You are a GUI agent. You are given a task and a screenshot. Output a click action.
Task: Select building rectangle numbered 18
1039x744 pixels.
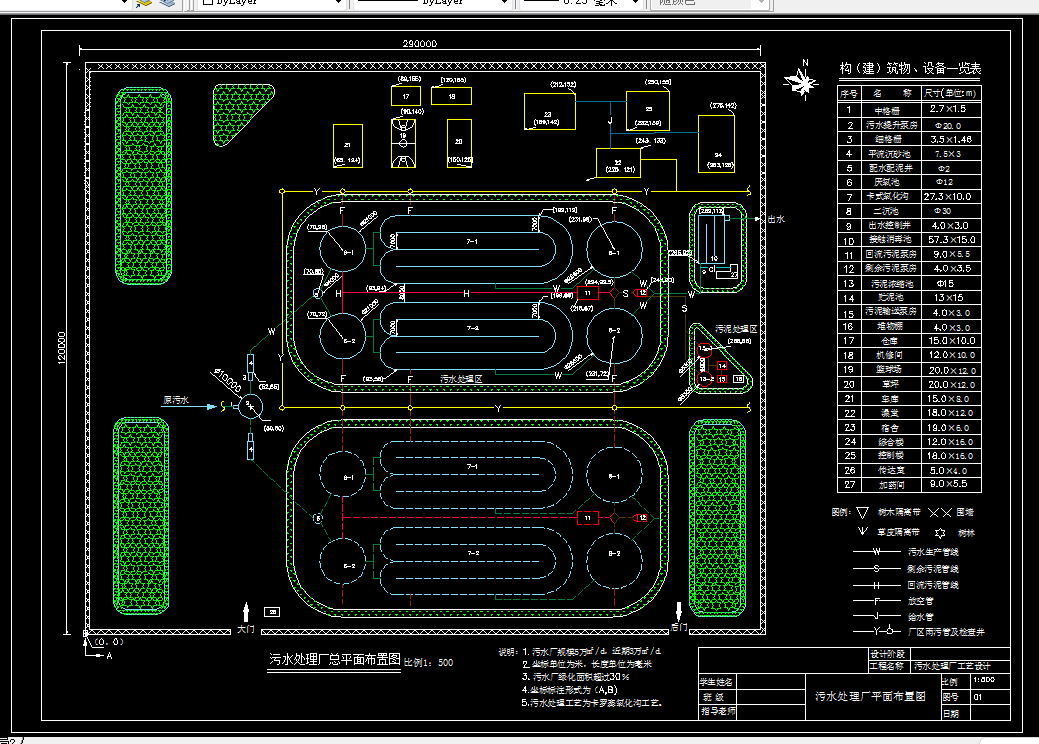point(451,96)
